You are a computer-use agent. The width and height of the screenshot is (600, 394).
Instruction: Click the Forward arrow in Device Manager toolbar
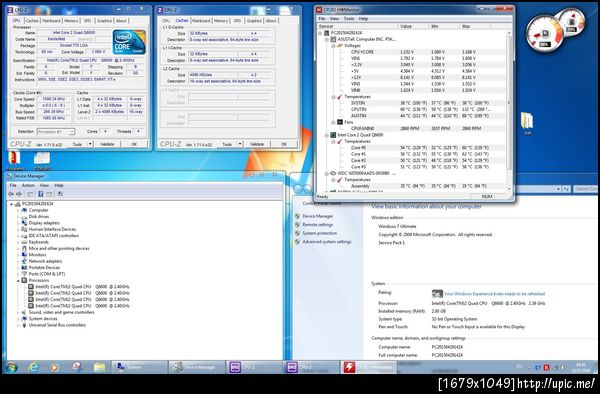19,194
